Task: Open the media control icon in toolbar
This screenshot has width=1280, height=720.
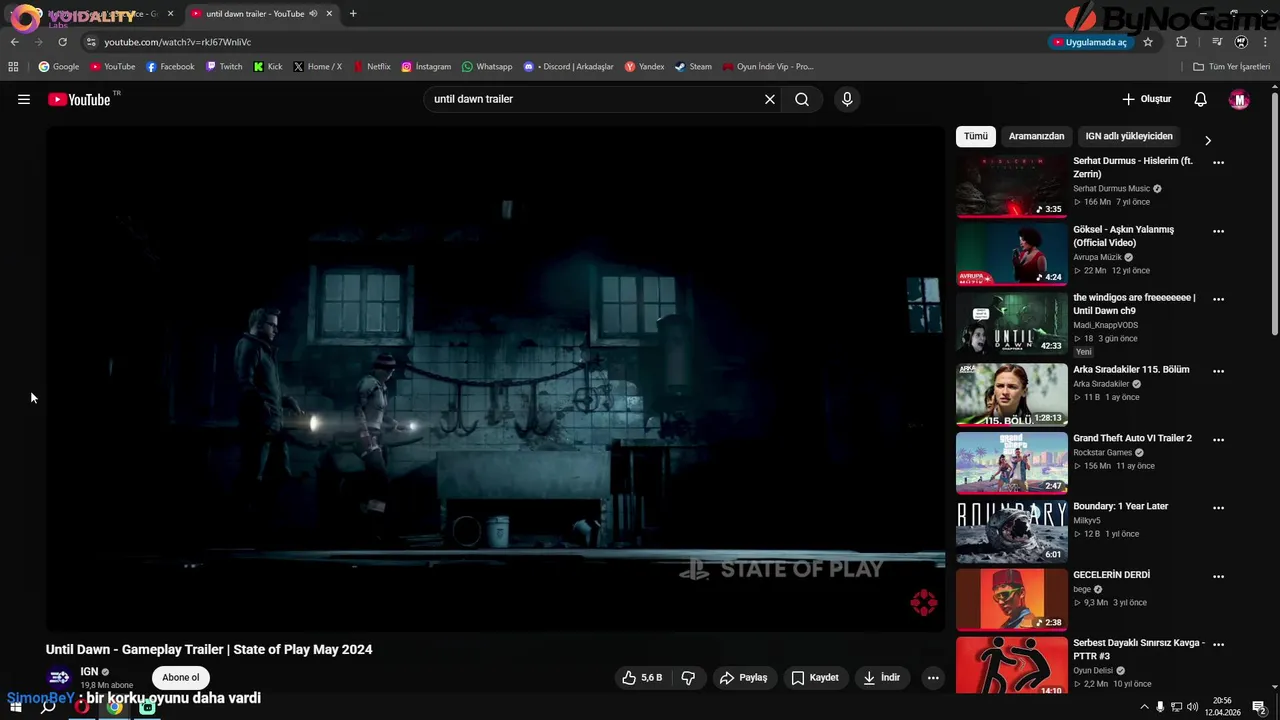Action: [1217, 42]
